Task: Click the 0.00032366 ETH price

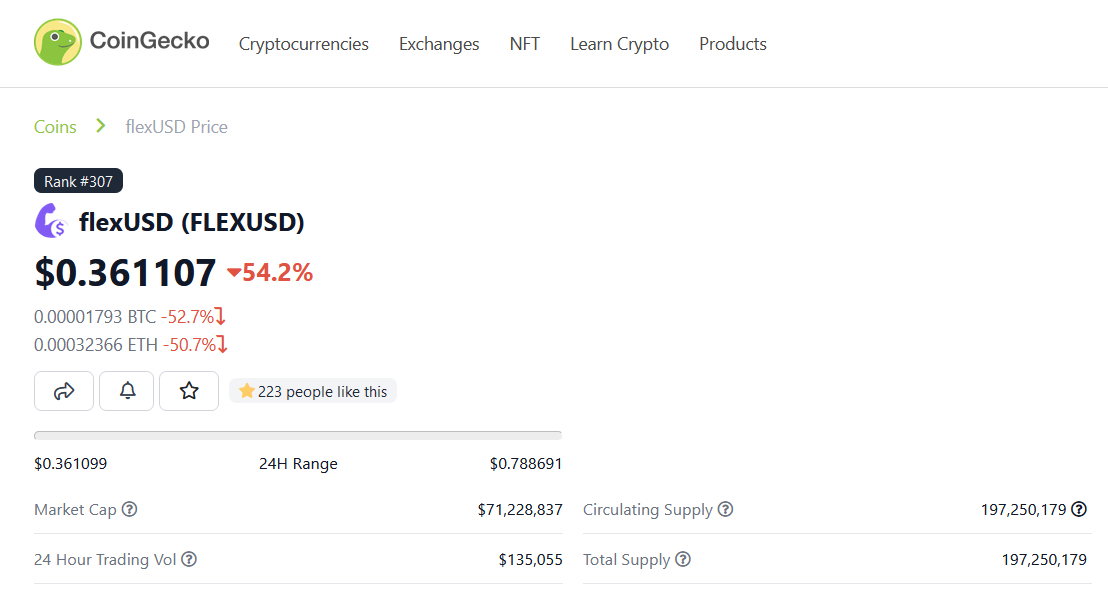Action: click(96, 345)
